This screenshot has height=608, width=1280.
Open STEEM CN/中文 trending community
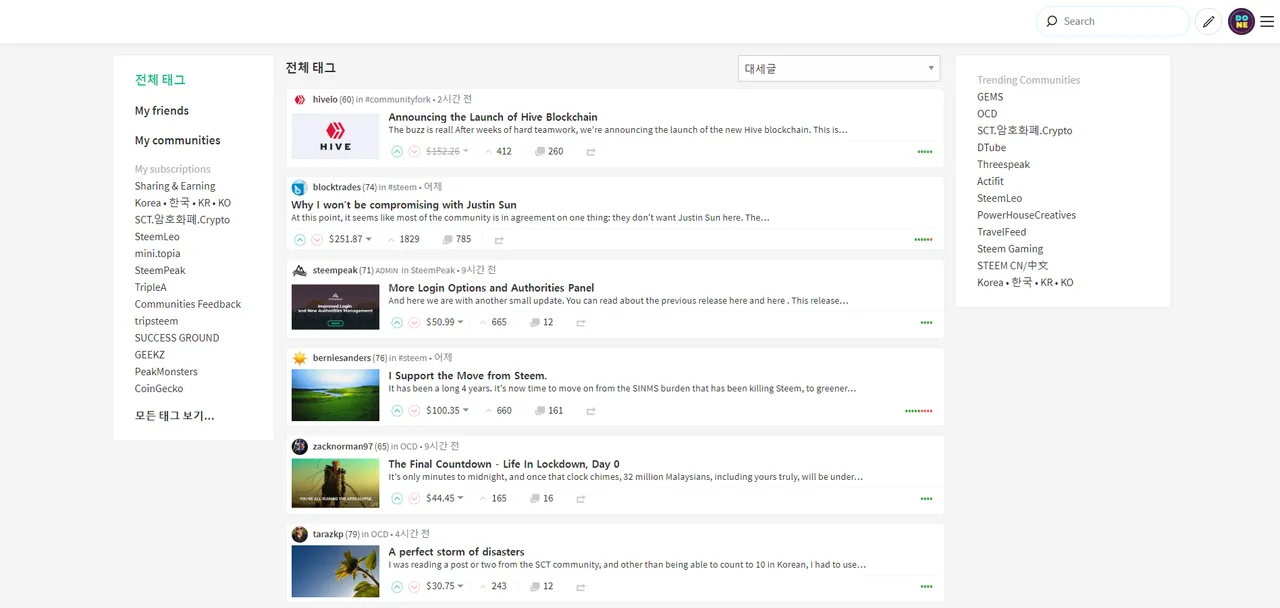click(x=1013, y=266)
